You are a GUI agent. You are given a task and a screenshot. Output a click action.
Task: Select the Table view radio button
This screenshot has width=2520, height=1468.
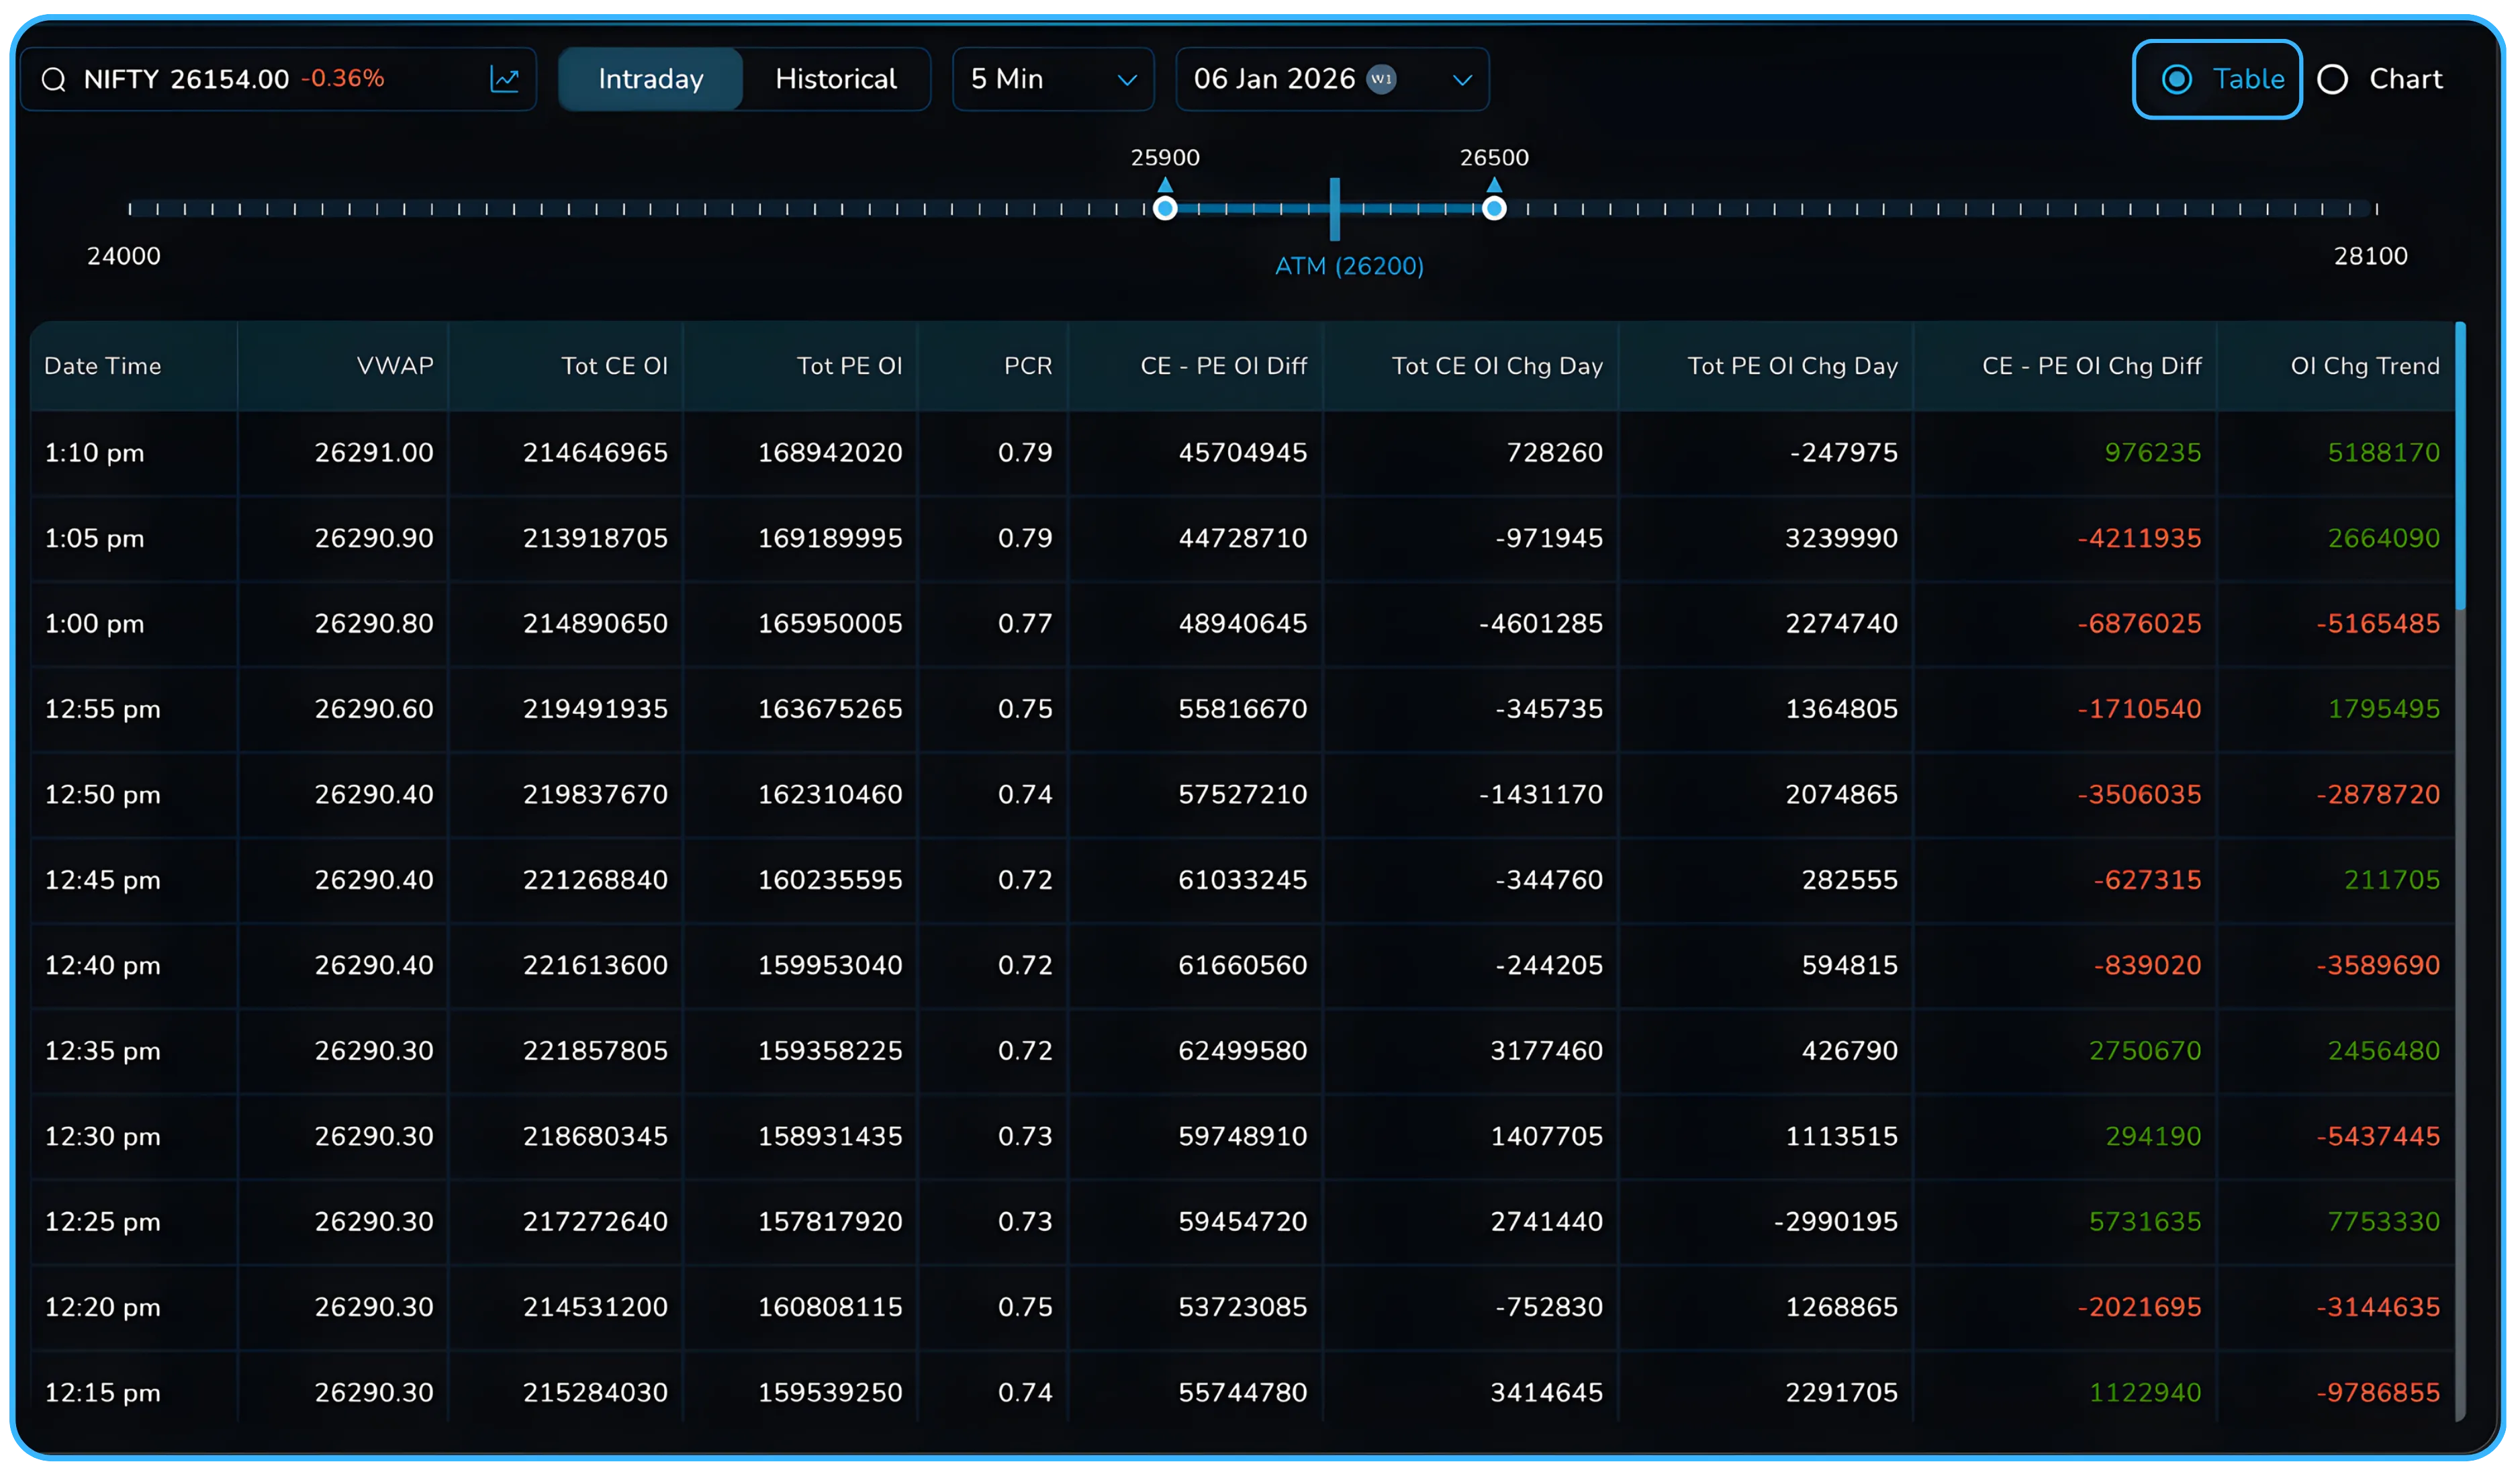pos(2177,79)
